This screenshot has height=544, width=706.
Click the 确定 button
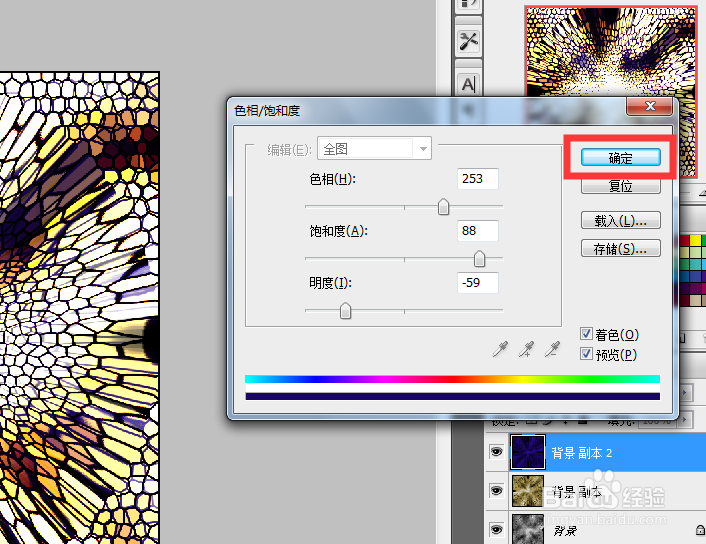click(x=620, y=158)
